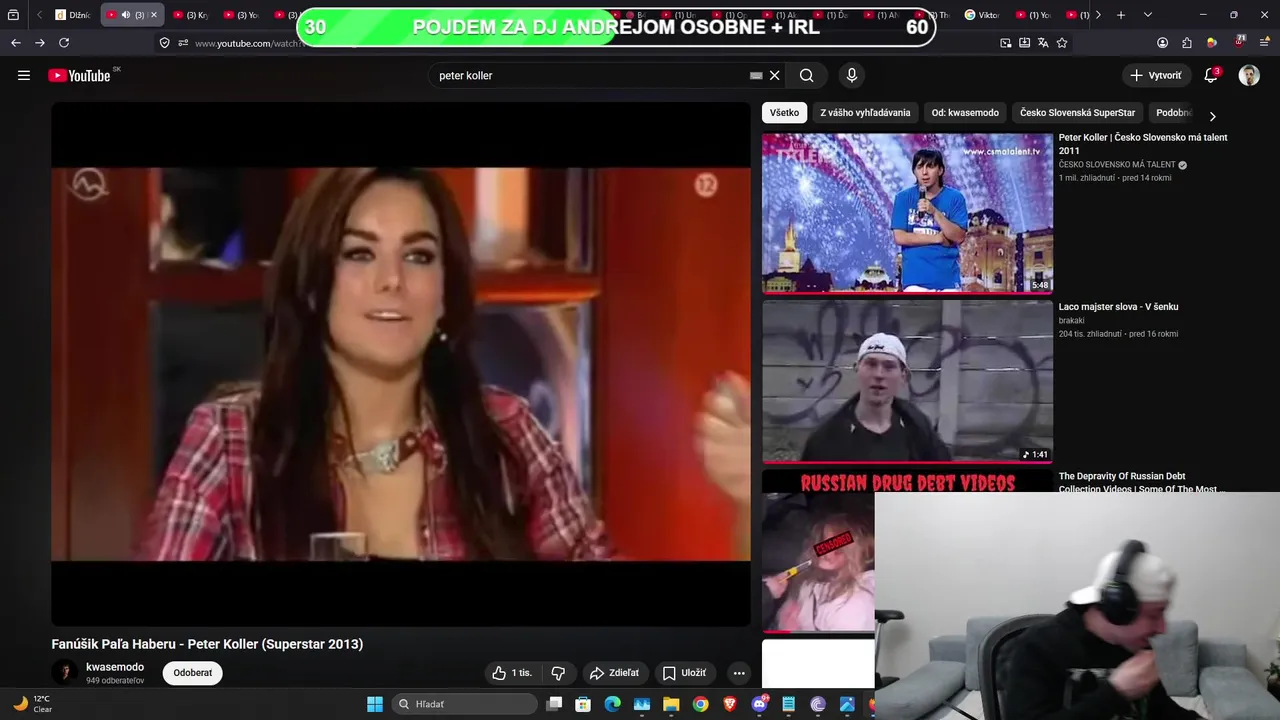Share video with Zdieľať button
1280x720 pixels.
click(614, 673)
